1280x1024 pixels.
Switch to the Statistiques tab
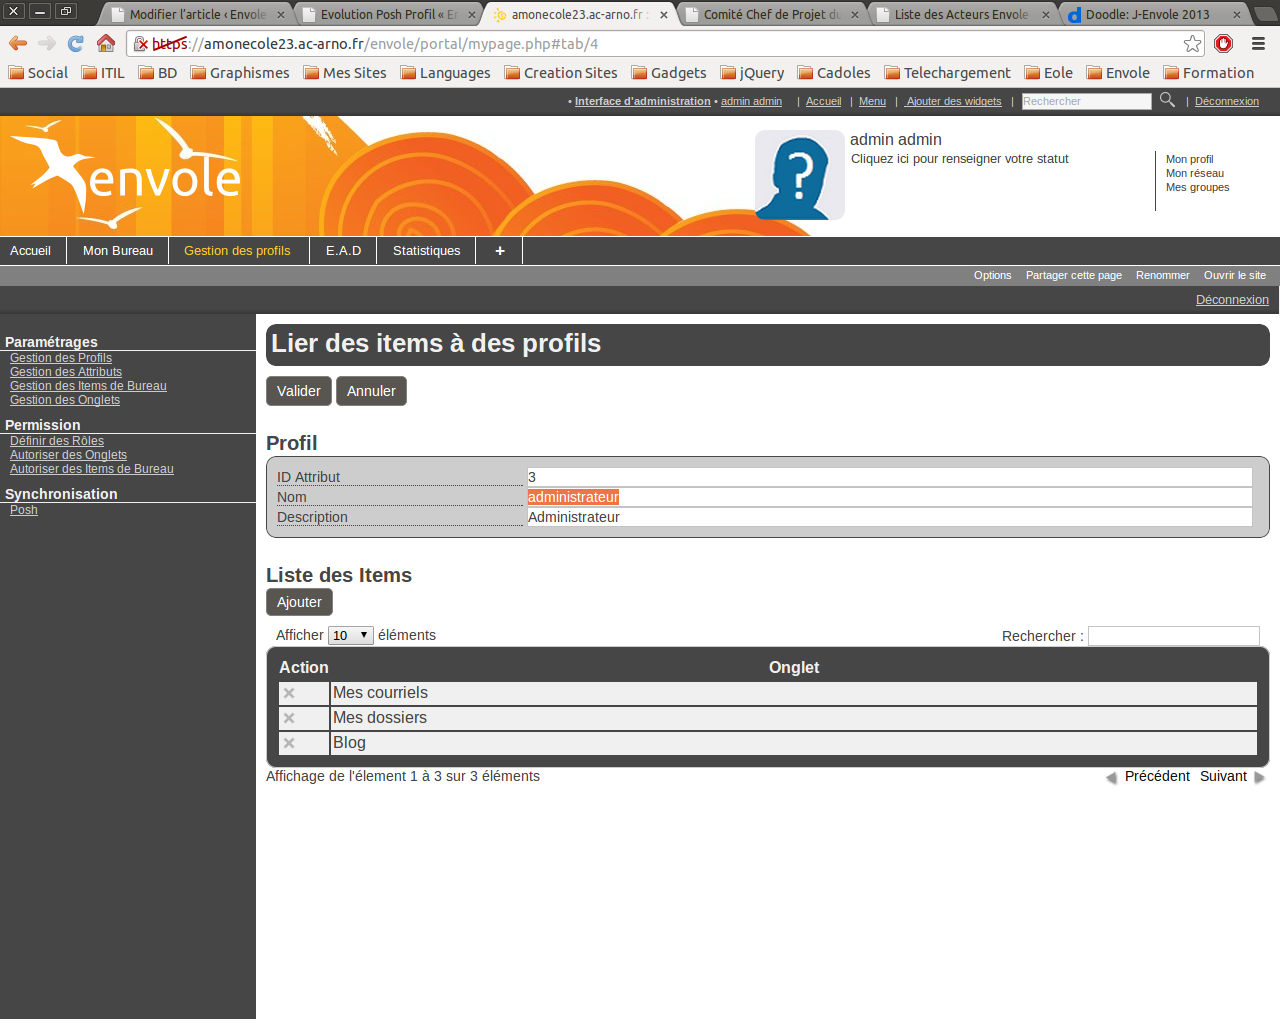426,251
